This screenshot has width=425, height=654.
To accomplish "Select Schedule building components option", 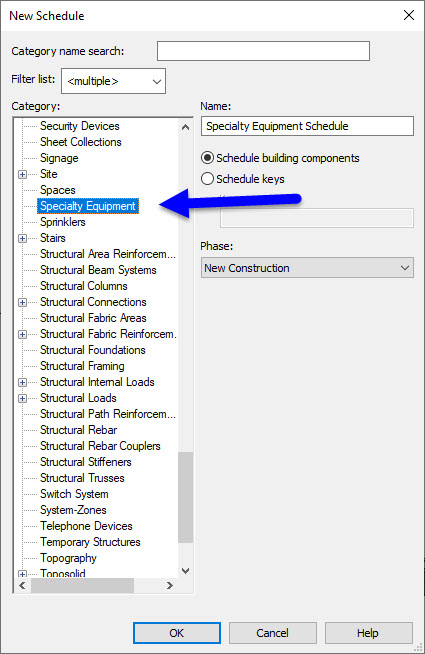I will [x=280, y=158].
